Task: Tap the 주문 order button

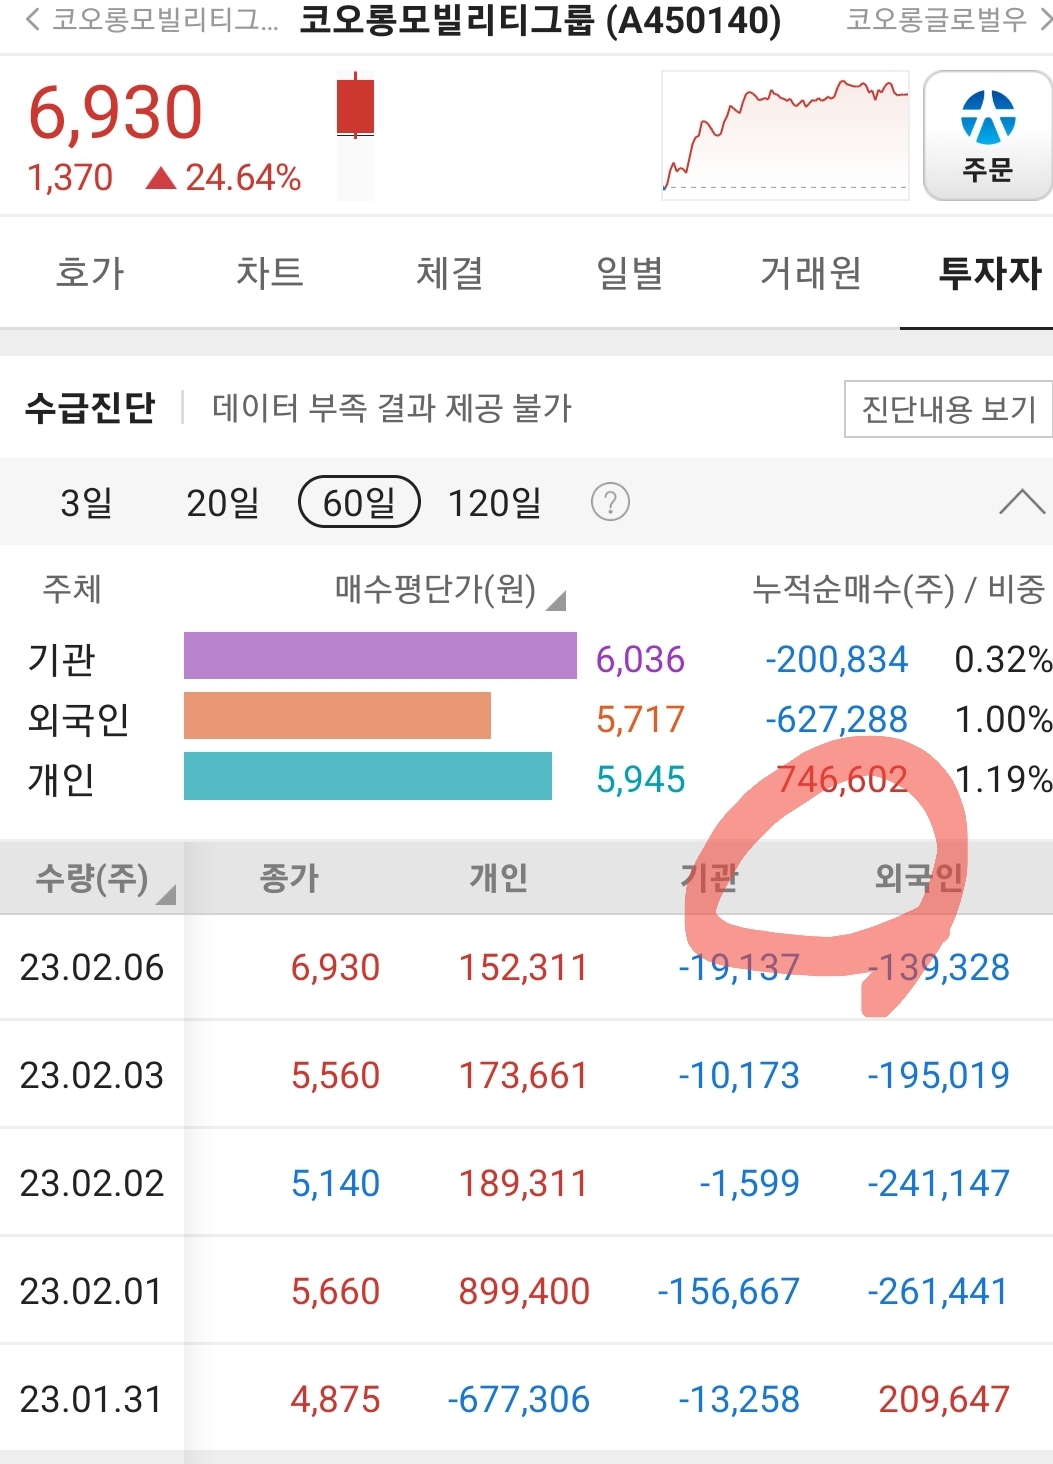Action: (x=987, y=136)
